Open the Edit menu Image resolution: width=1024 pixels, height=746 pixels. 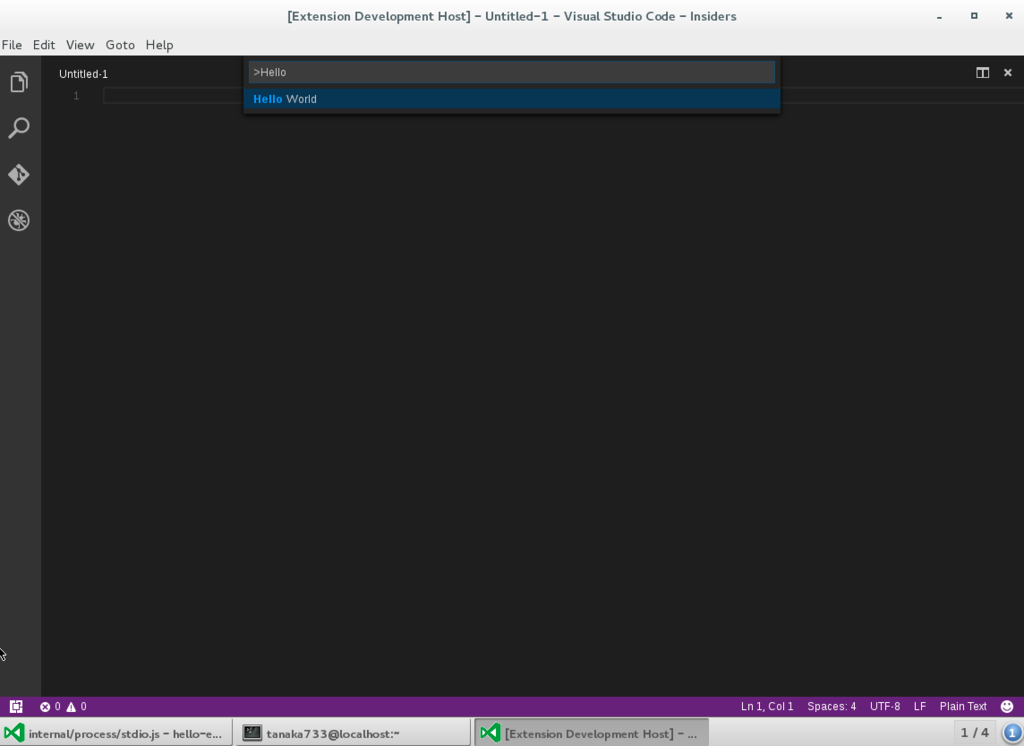coord(44,44)
